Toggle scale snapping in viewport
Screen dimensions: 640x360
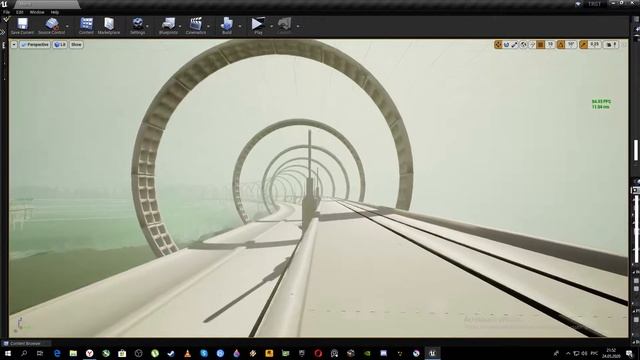[x=584, y=44]
